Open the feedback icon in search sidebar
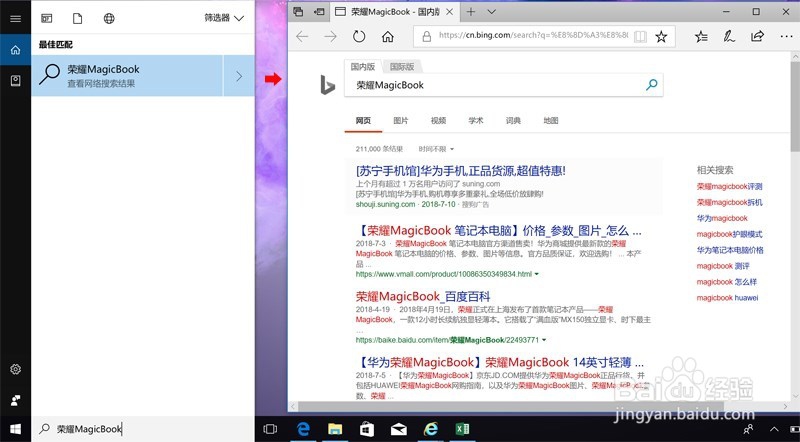800x442 pixels. point(15,400)
